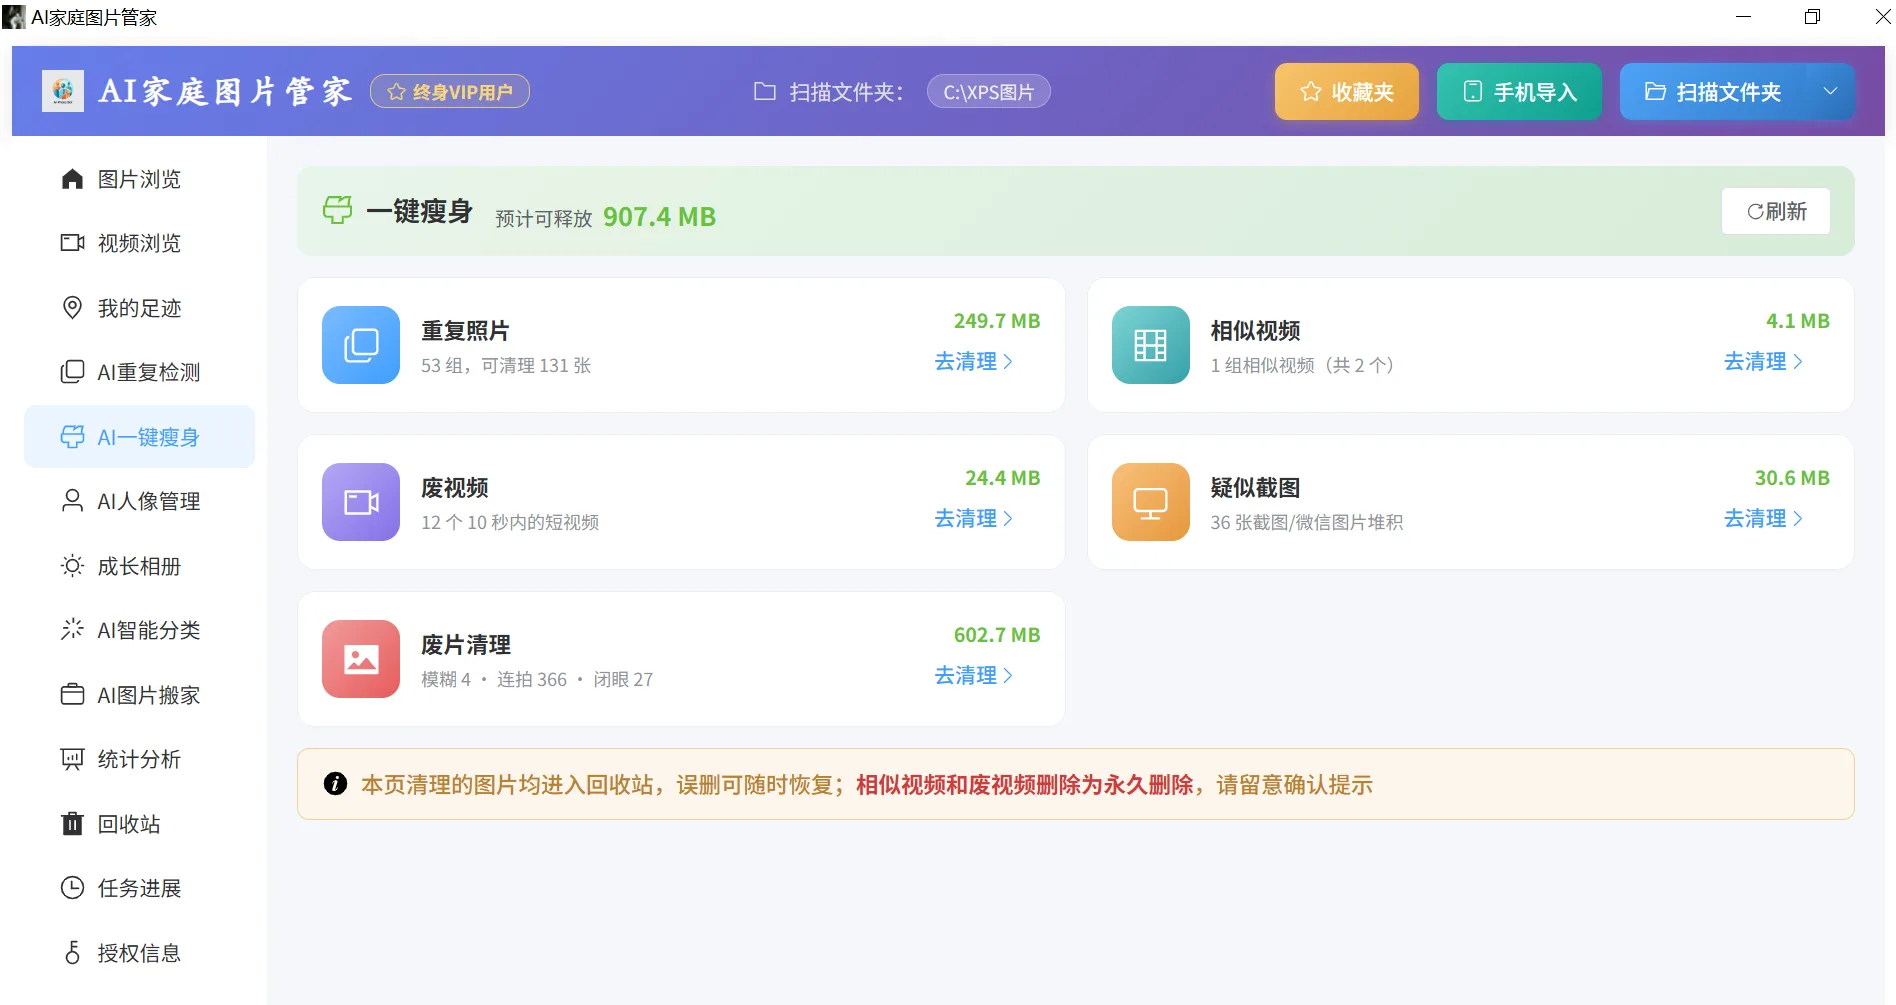Click the purple 废视频 camera icon

click(x=361, y=502)
